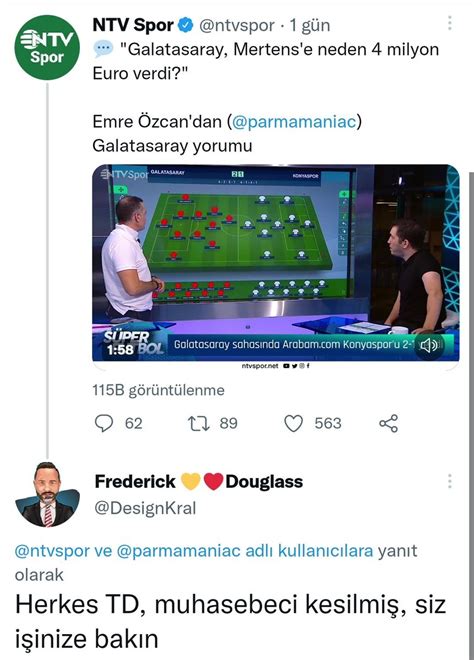Open Frederick Douglass profile picture
Viewport: 474px width, 660px height.
[x=47, y=495]
